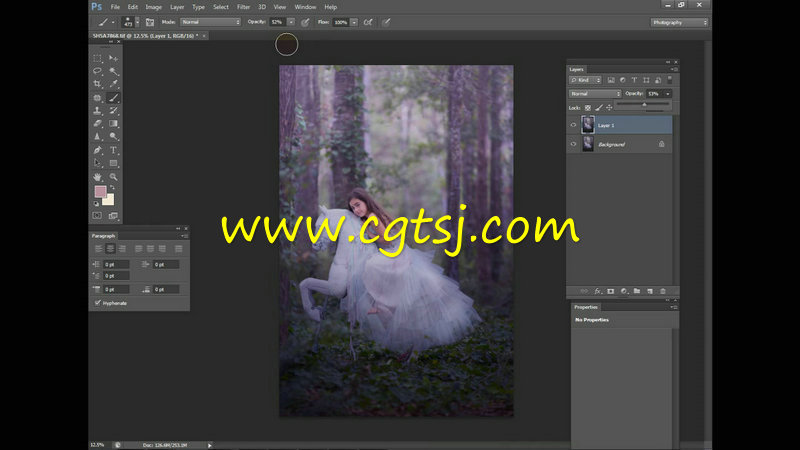This screenshot has width=800, height=450.
Task: Select the Rectangle shape tool
Action: (113, 163)
